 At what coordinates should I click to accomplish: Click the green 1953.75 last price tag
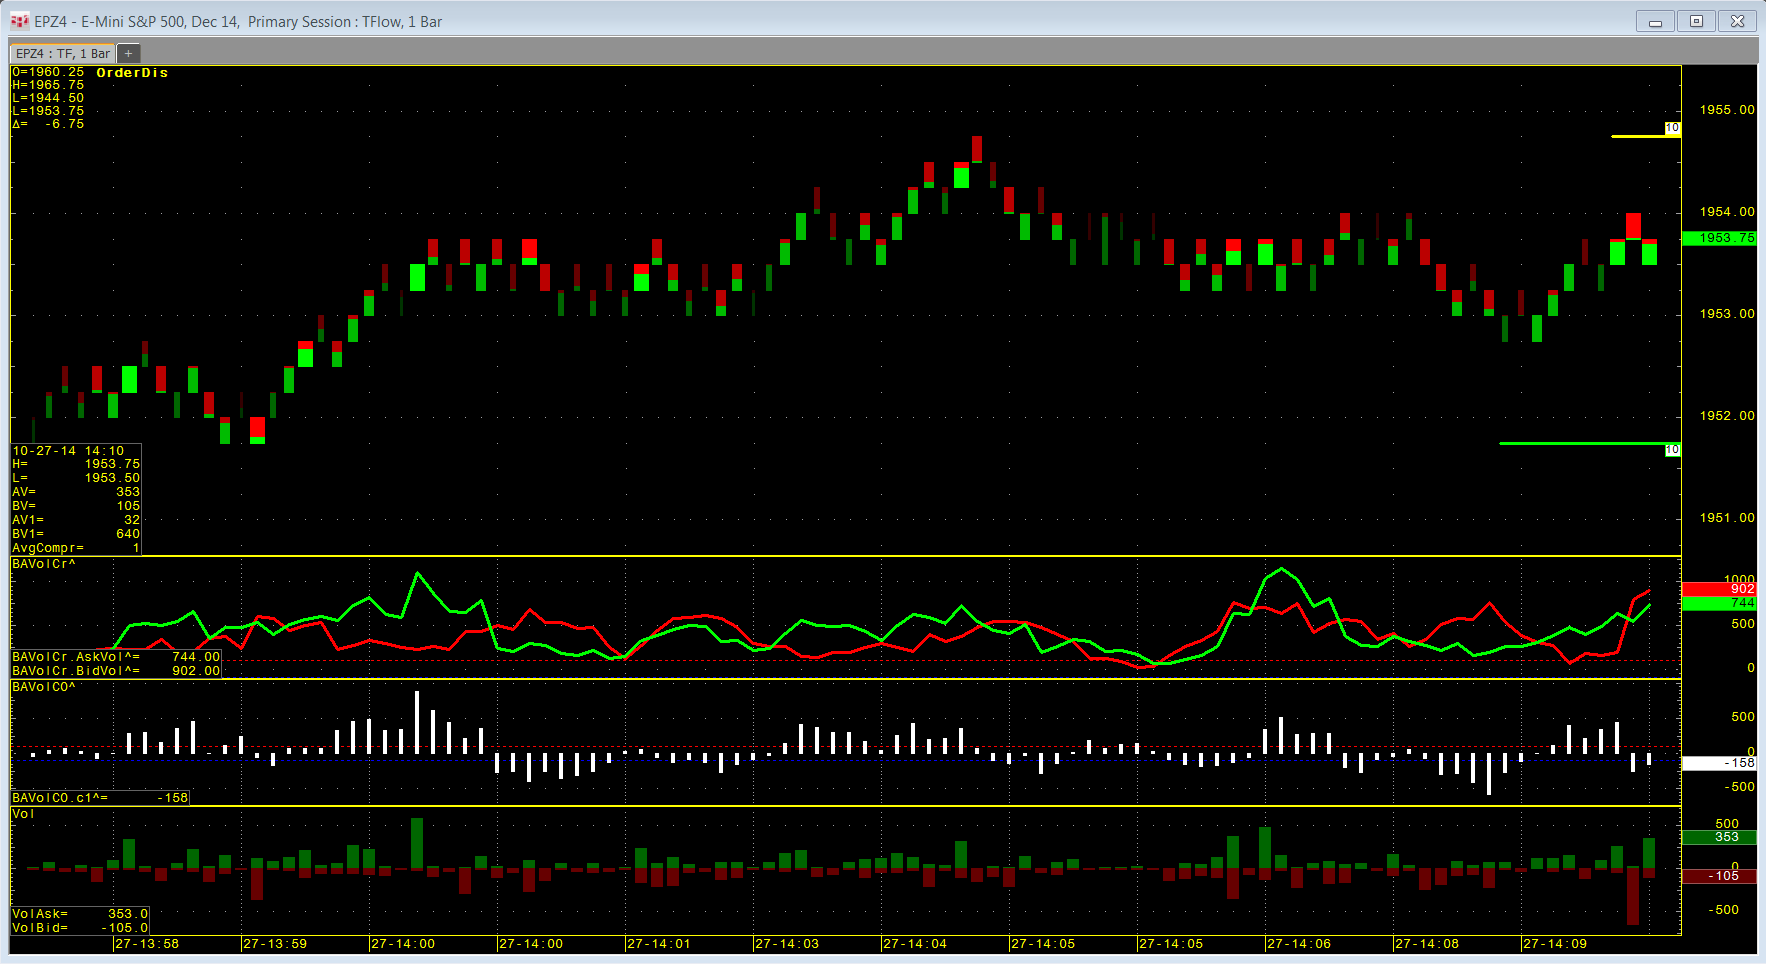[1720, 238]
